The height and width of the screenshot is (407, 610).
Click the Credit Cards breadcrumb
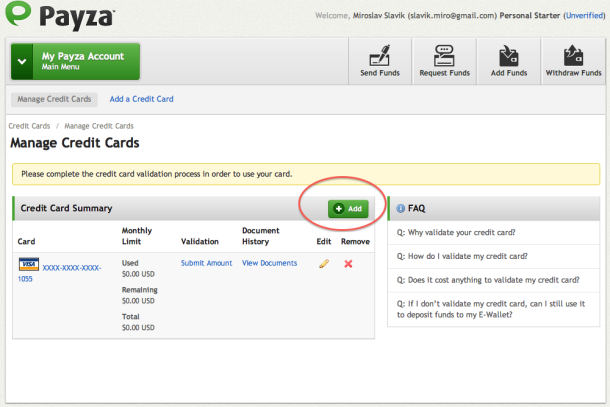click(29, 126)
